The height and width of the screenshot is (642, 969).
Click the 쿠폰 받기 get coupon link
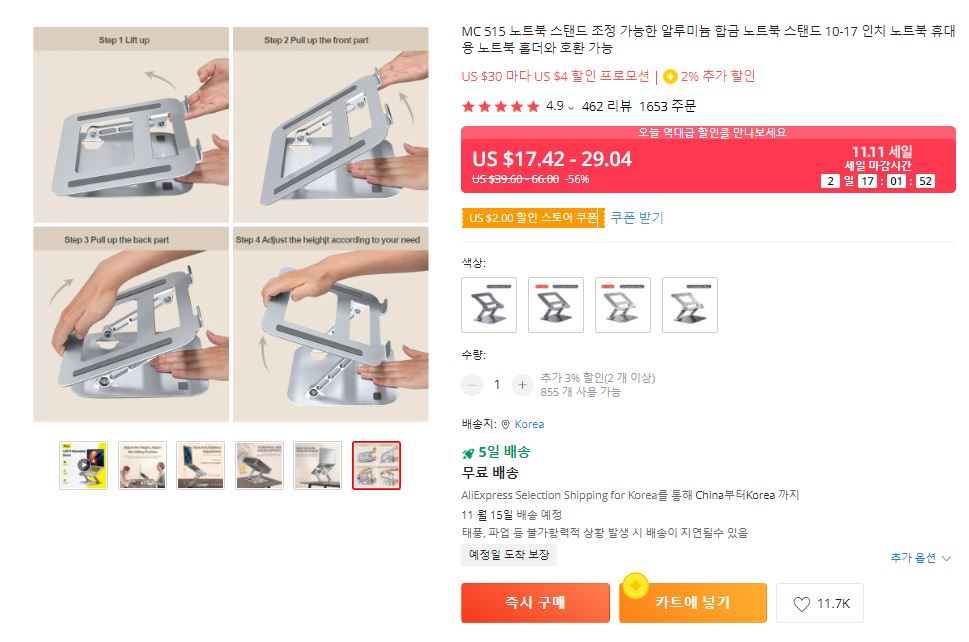637,218
